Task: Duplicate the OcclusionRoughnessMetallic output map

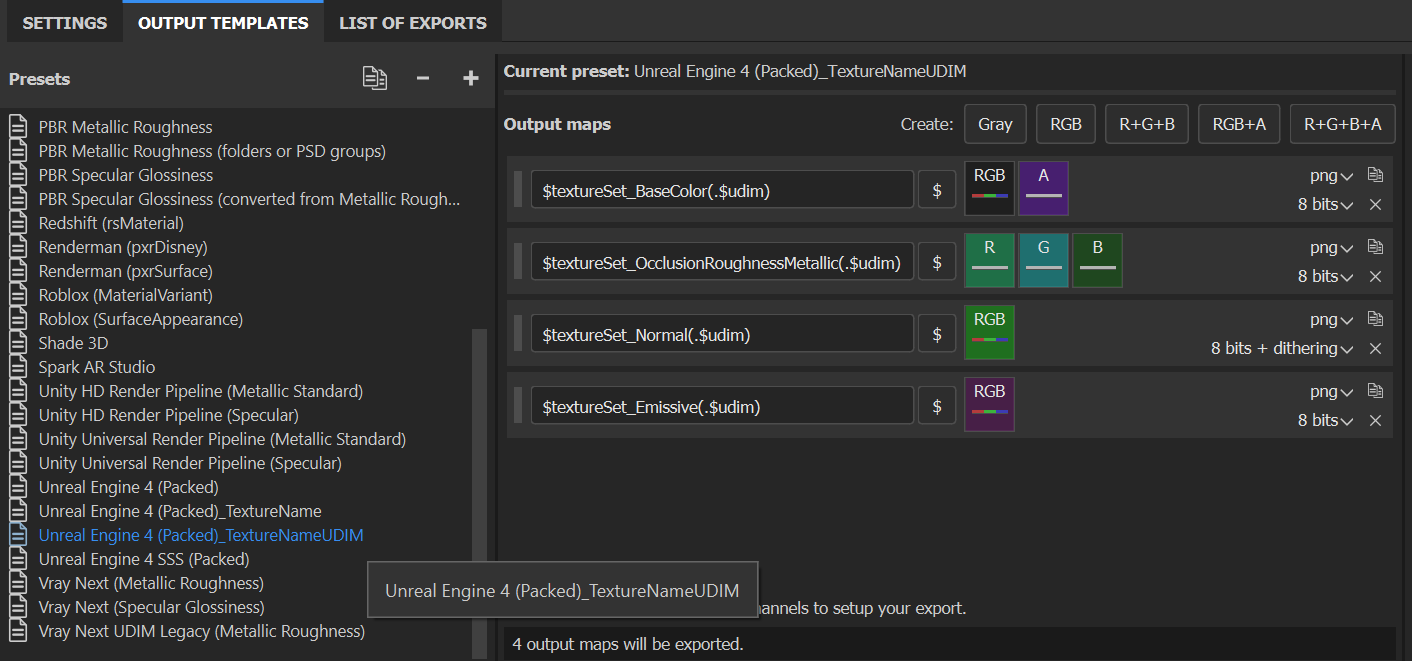Action: click(1375, 247)
